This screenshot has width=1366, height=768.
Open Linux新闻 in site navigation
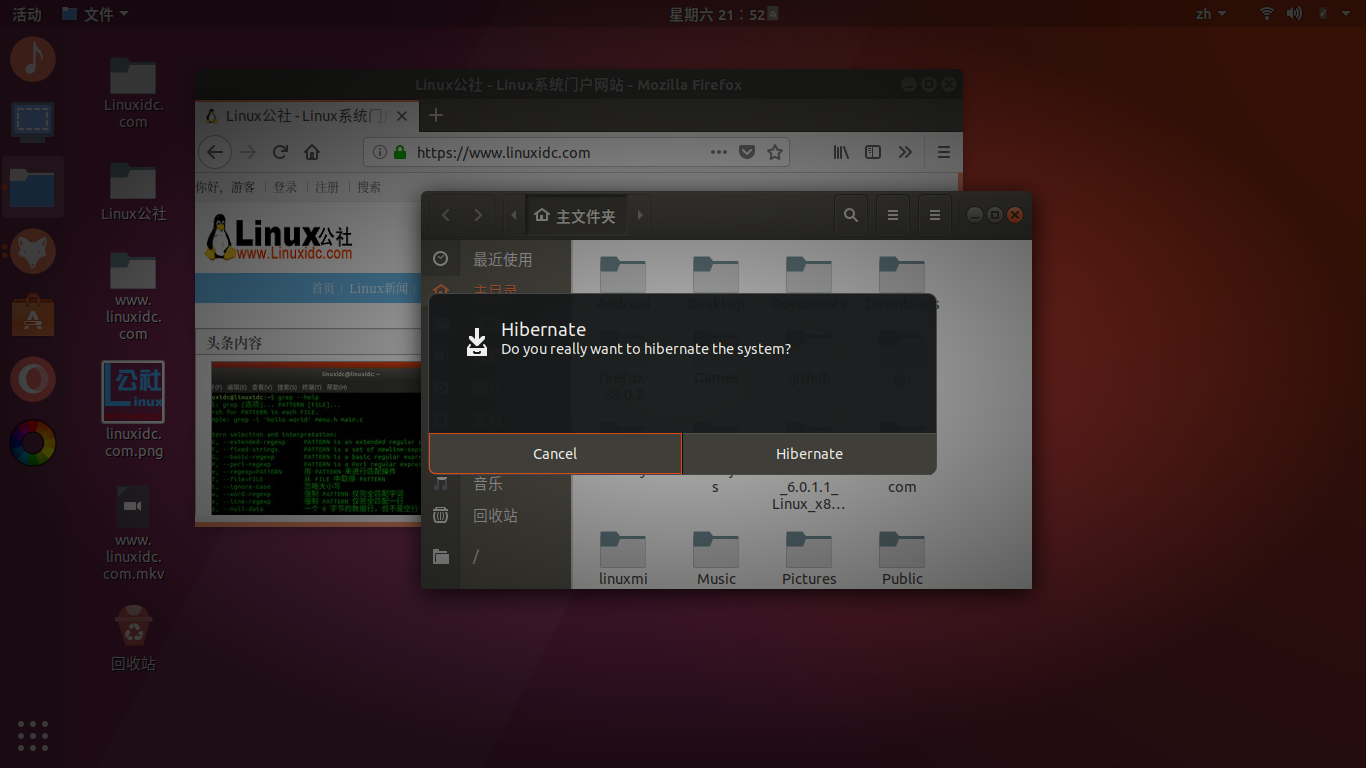click(379, 288)
